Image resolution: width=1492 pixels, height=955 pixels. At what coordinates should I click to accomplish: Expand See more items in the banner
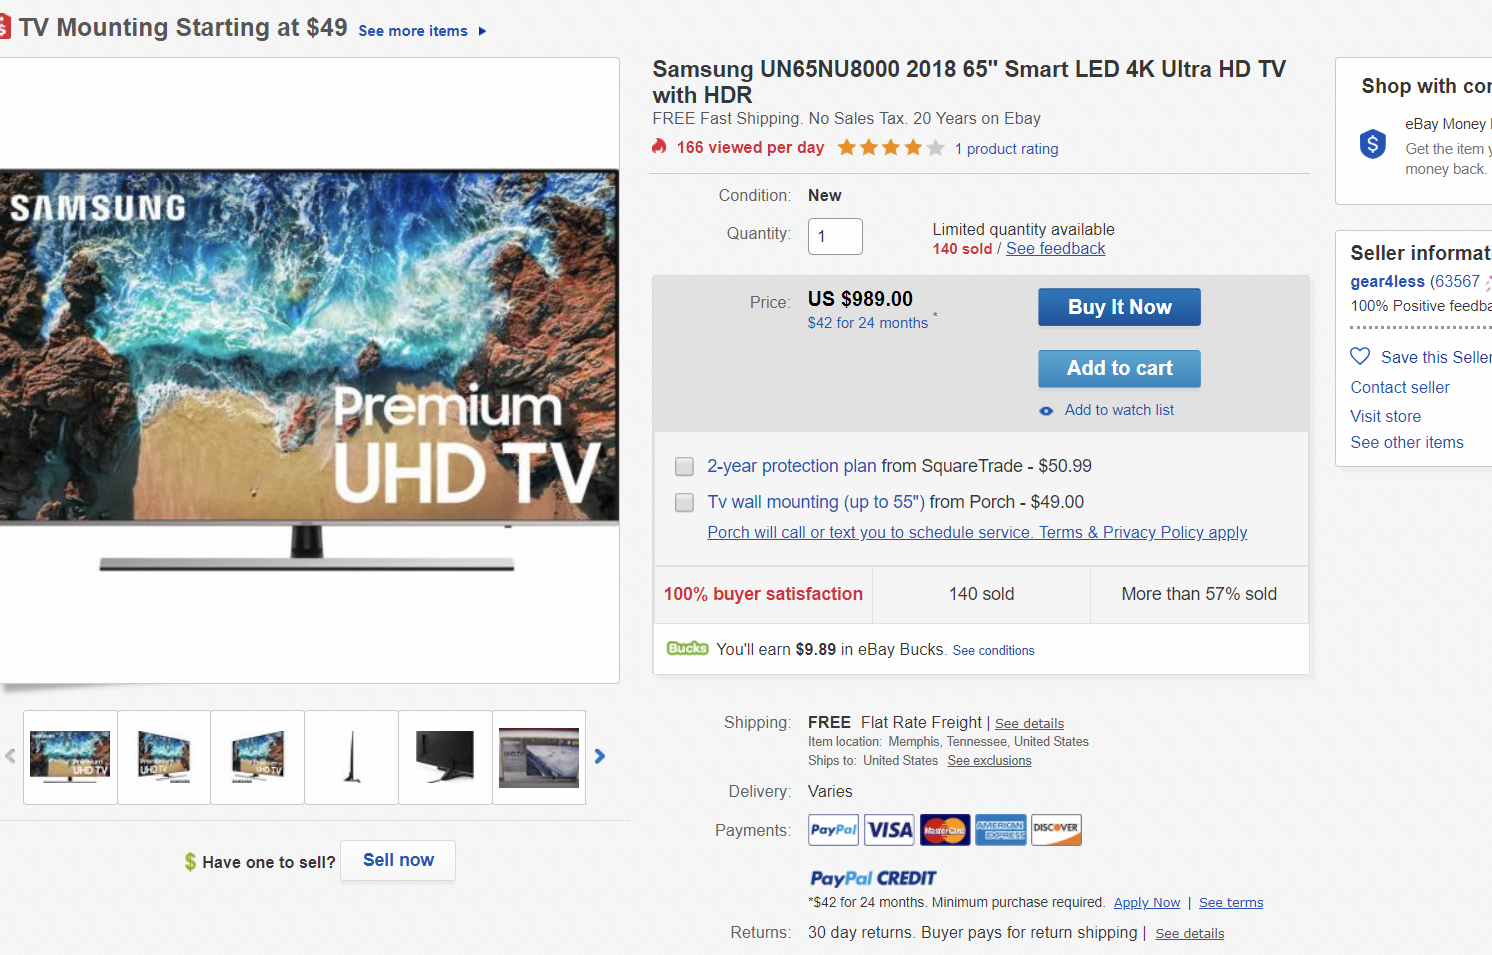click(x=414, y=31)
